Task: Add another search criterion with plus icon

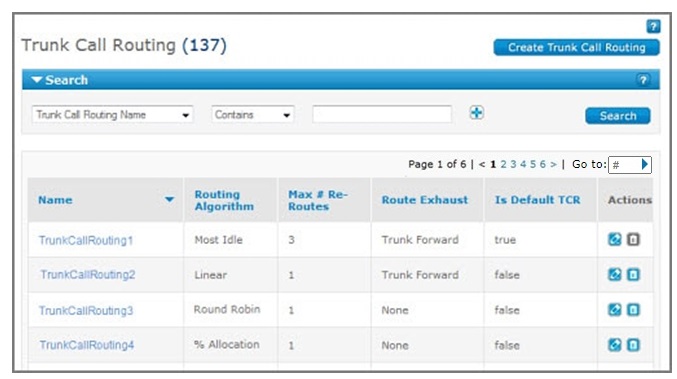Action: 476,113
